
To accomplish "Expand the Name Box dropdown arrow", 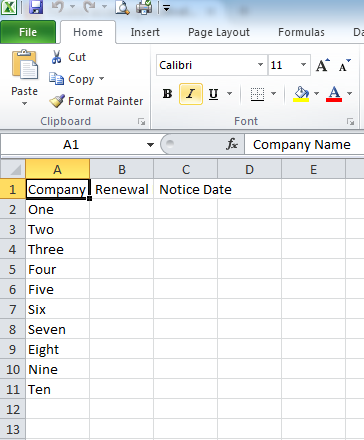I will pyautogui.click(x=150, y=145).
